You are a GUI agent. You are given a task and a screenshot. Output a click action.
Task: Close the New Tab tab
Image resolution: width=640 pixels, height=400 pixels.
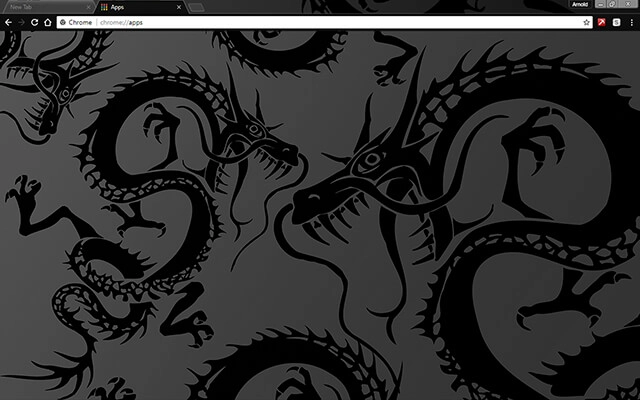click(89, 7)
